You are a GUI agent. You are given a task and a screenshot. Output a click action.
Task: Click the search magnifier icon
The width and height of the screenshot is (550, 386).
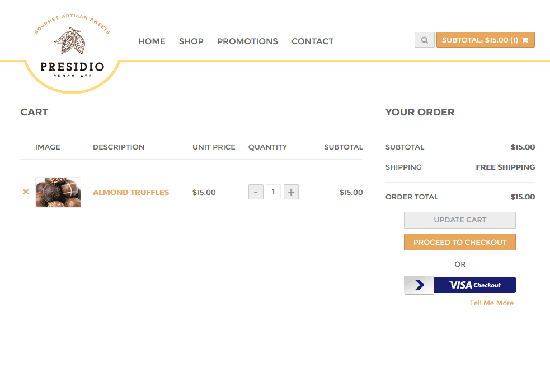[x=424, y=40]
